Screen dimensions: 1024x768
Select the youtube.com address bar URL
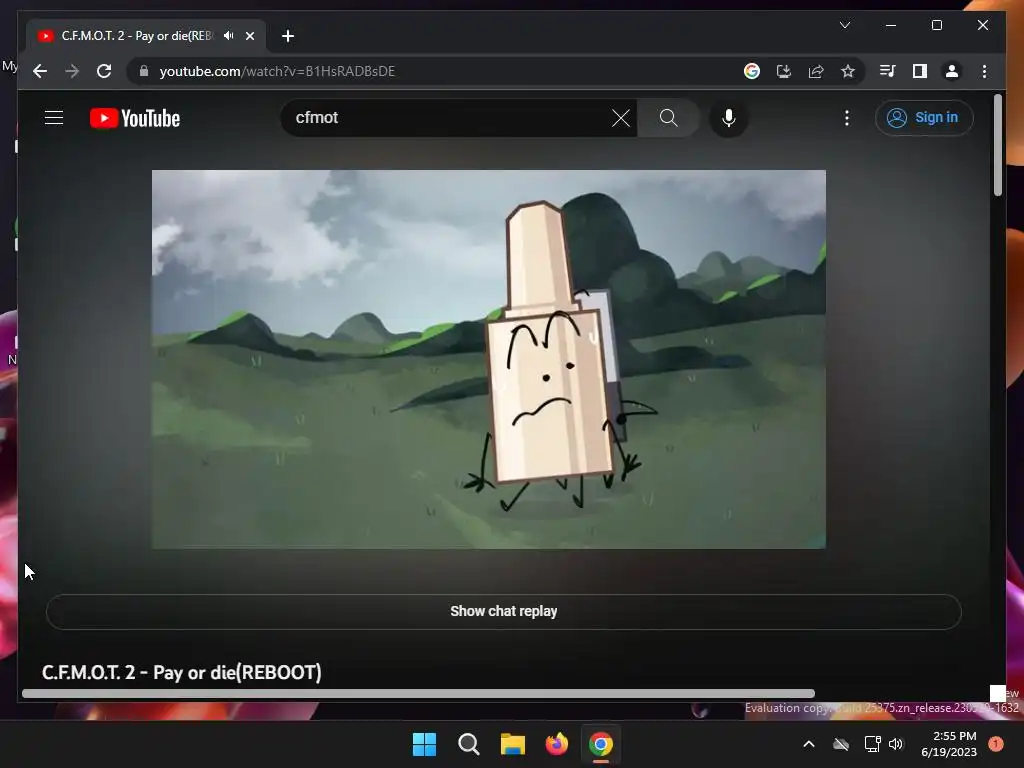tap(277, 71)
